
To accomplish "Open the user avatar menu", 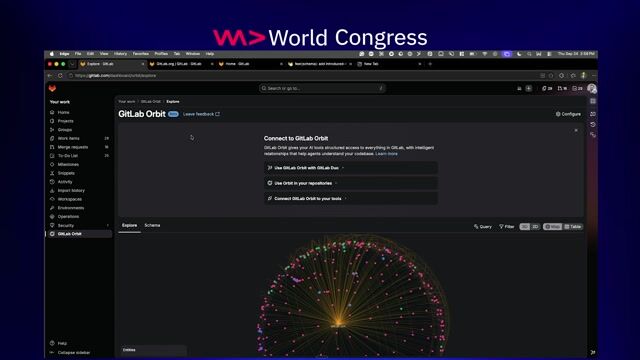I will (591, 89).
